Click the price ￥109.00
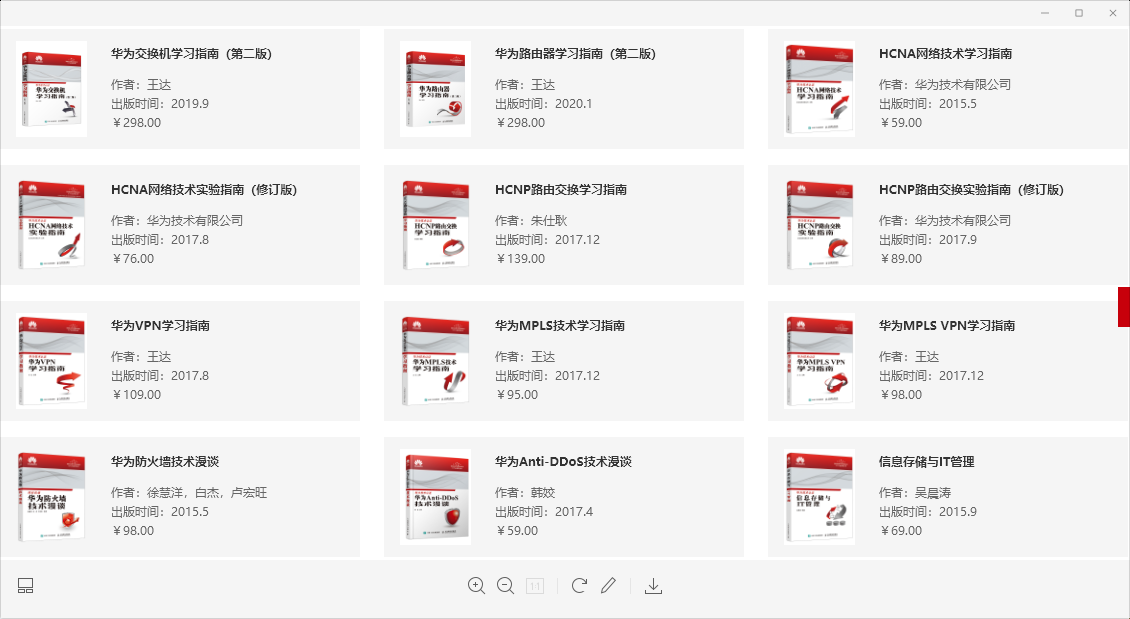1130x619 pixels. [x=135, y=395]
